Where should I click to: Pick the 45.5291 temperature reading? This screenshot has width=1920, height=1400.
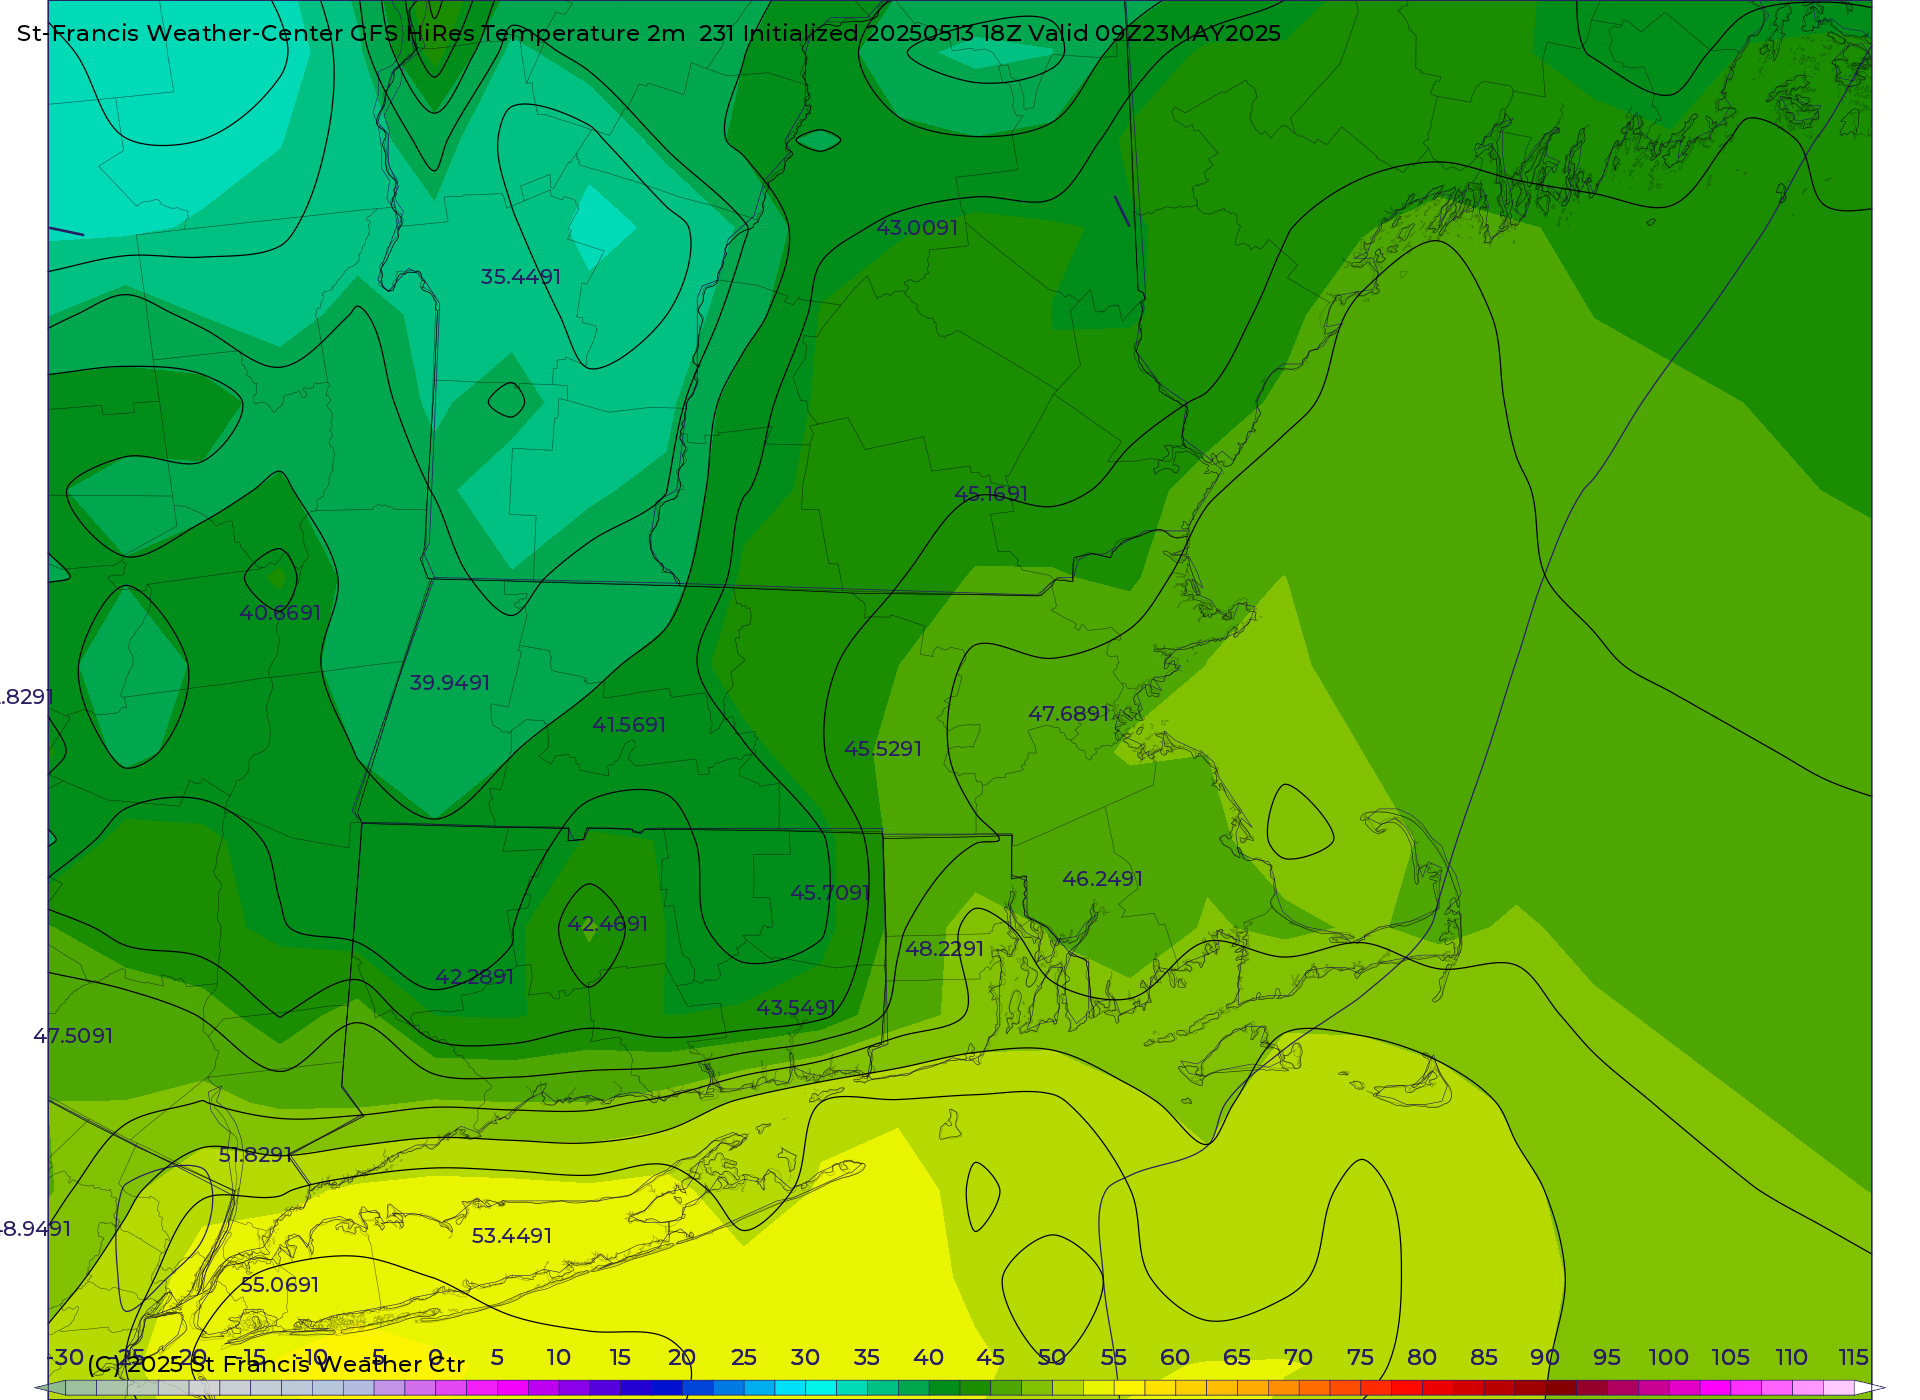(883, 749)
